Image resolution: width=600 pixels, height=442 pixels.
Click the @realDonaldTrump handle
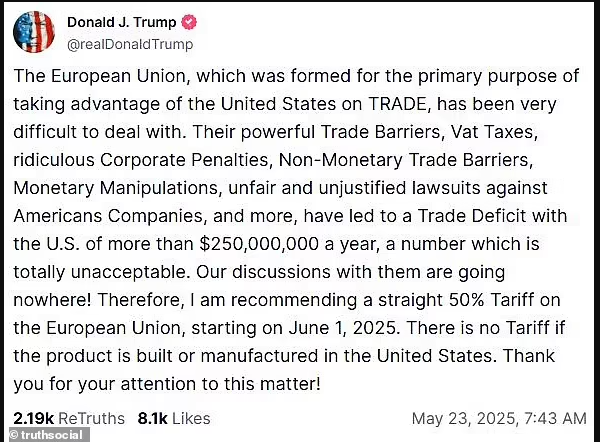pos(130,44)
